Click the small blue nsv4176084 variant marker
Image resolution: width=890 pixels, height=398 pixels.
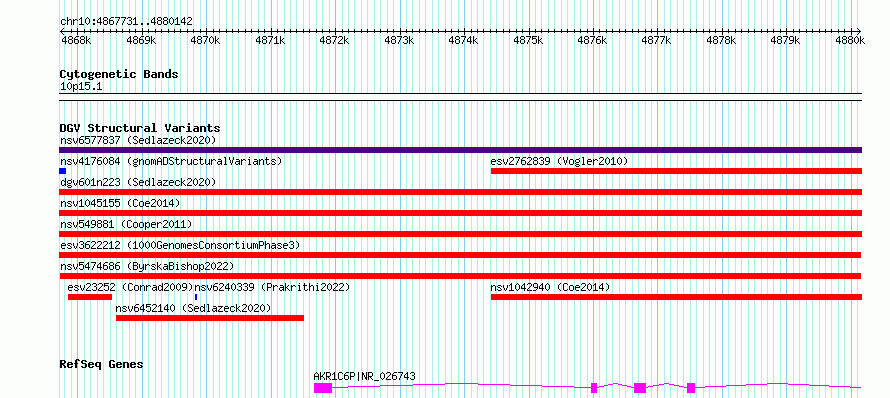pyautogui.click(x=62, y=171)
